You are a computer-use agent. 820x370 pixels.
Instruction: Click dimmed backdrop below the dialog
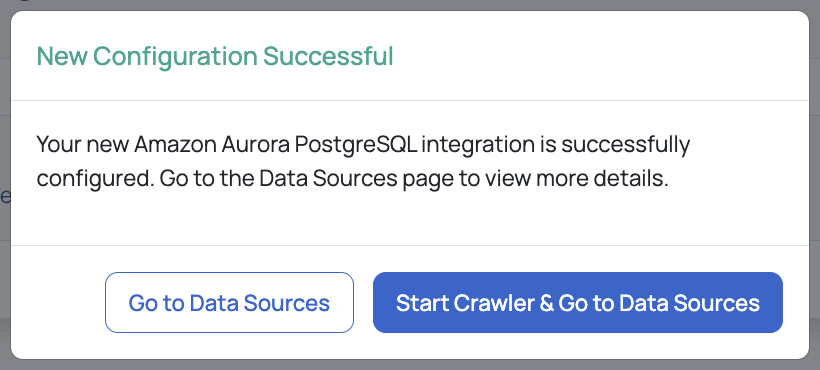(410, 365)
